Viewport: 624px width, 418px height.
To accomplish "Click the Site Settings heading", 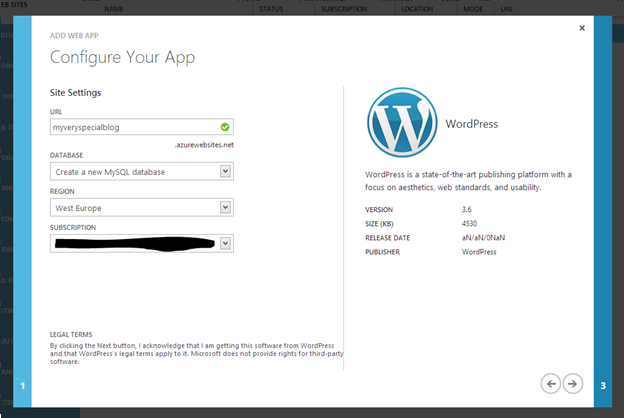I will tap(75, 93).
